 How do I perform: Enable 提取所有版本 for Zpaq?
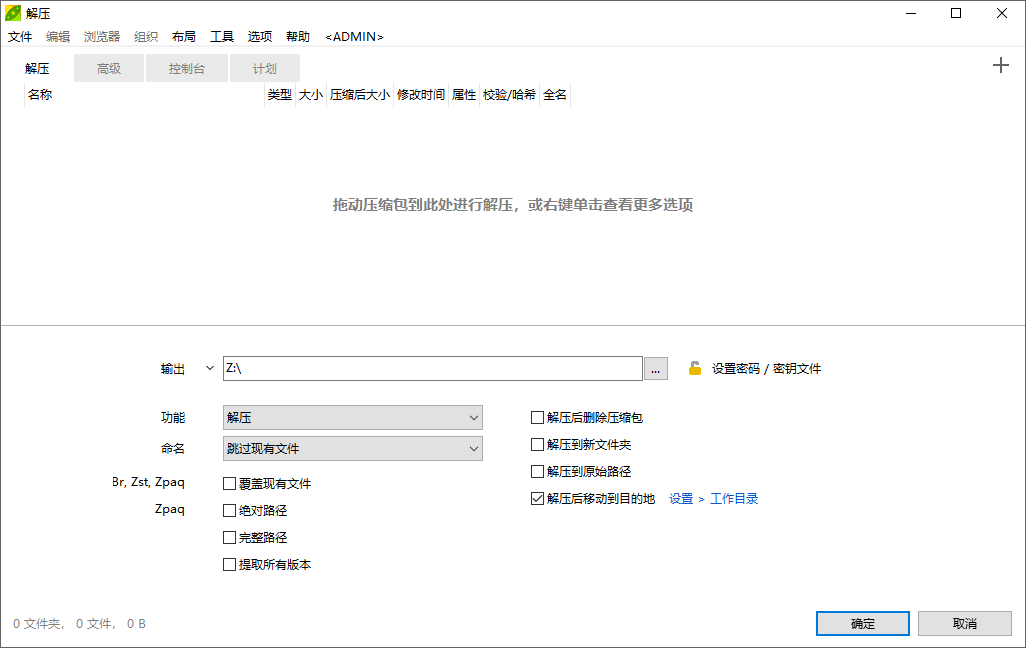[228, 564]
